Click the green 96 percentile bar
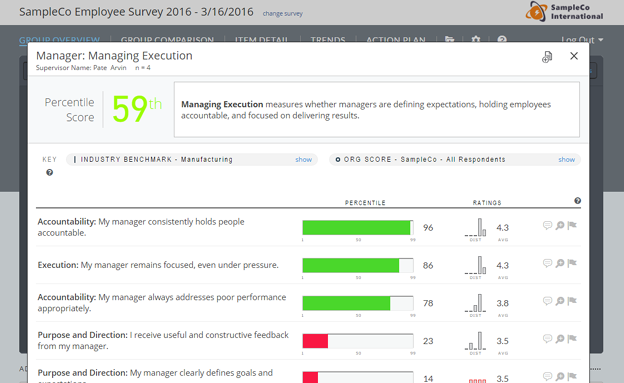 356,227
